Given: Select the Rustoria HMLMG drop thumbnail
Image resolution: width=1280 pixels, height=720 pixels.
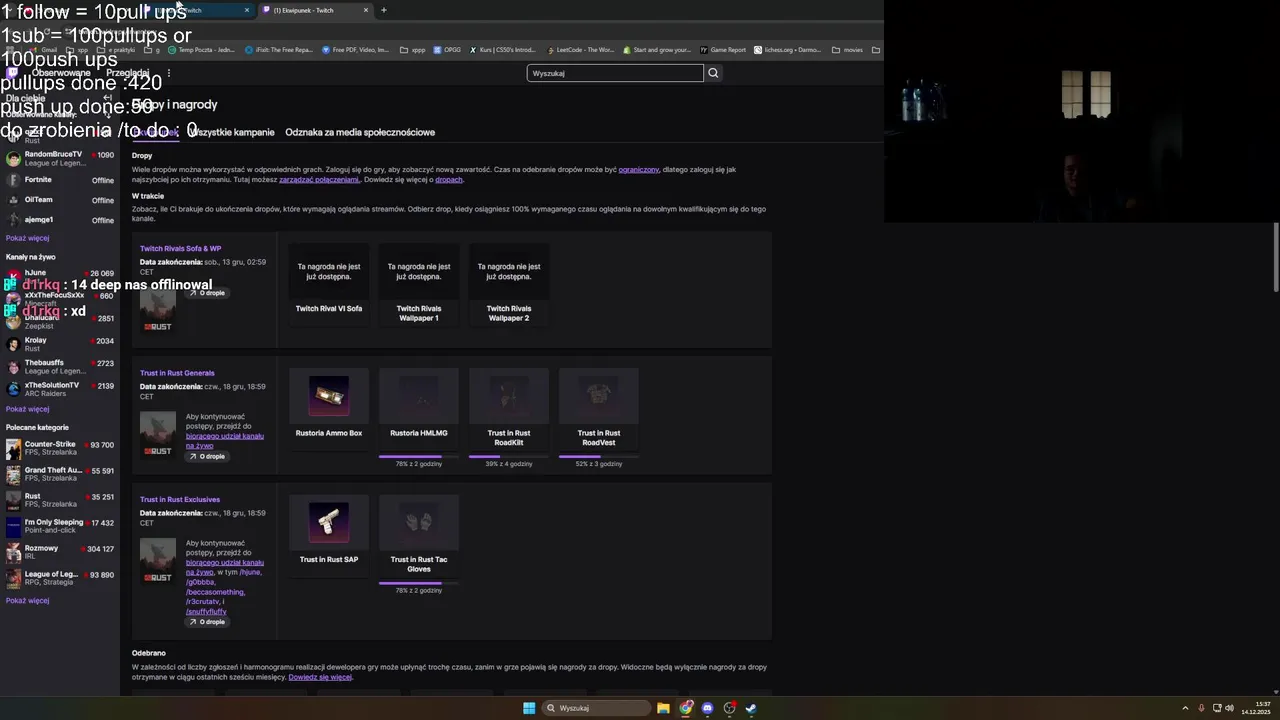Looking at the screenshot, I should pos(419,396).
